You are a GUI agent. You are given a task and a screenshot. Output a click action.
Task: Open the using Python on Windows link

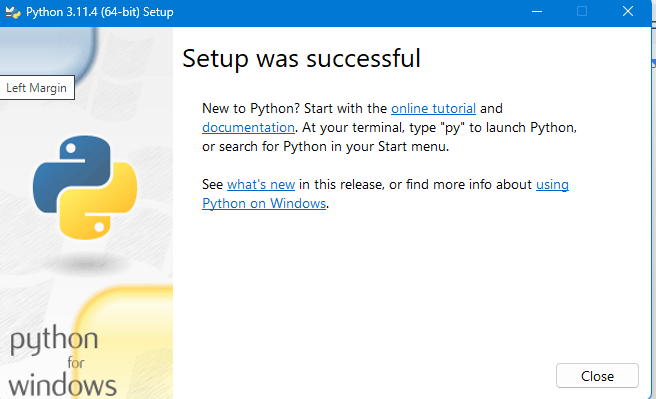pos(264,203)
